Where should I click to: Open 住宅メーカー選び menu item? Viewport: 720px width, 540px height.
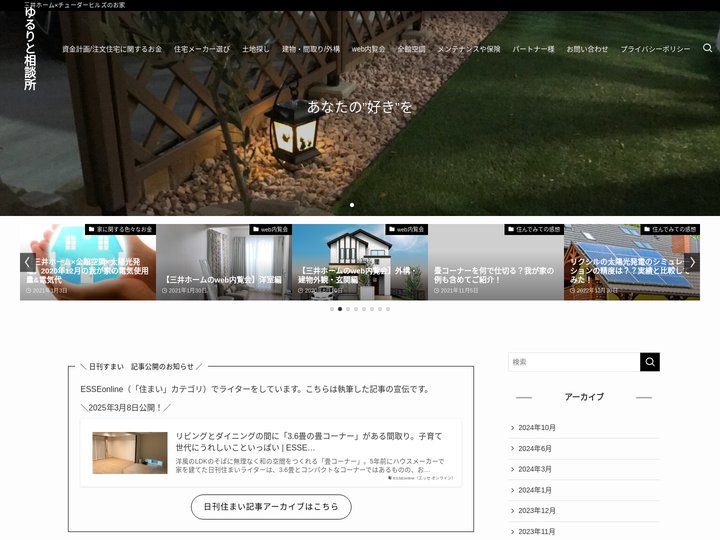click(202, 49)
